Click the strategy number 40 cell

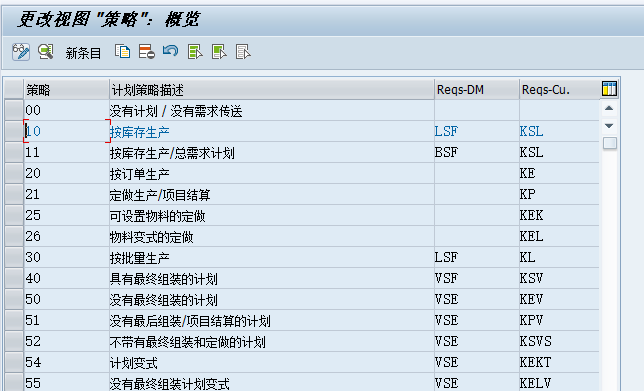coord(67,278)
